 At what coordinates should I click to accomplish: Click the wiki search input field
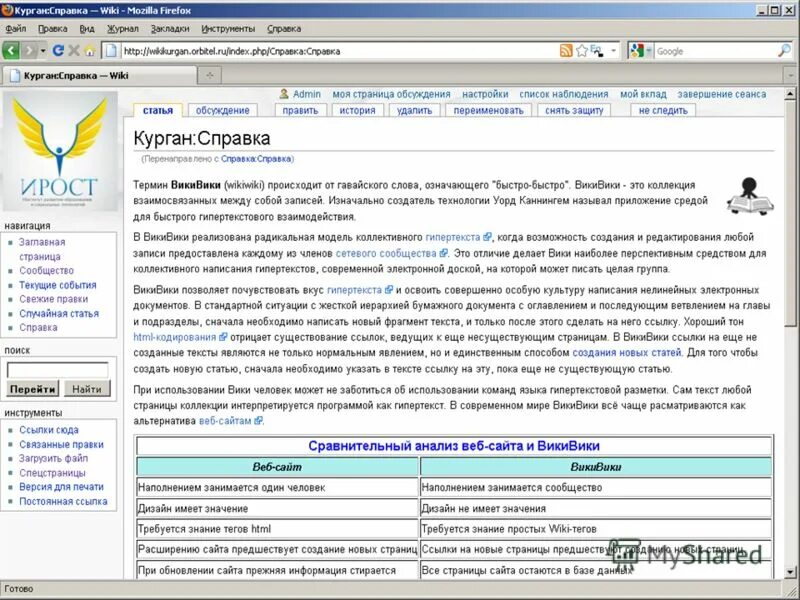58,369
